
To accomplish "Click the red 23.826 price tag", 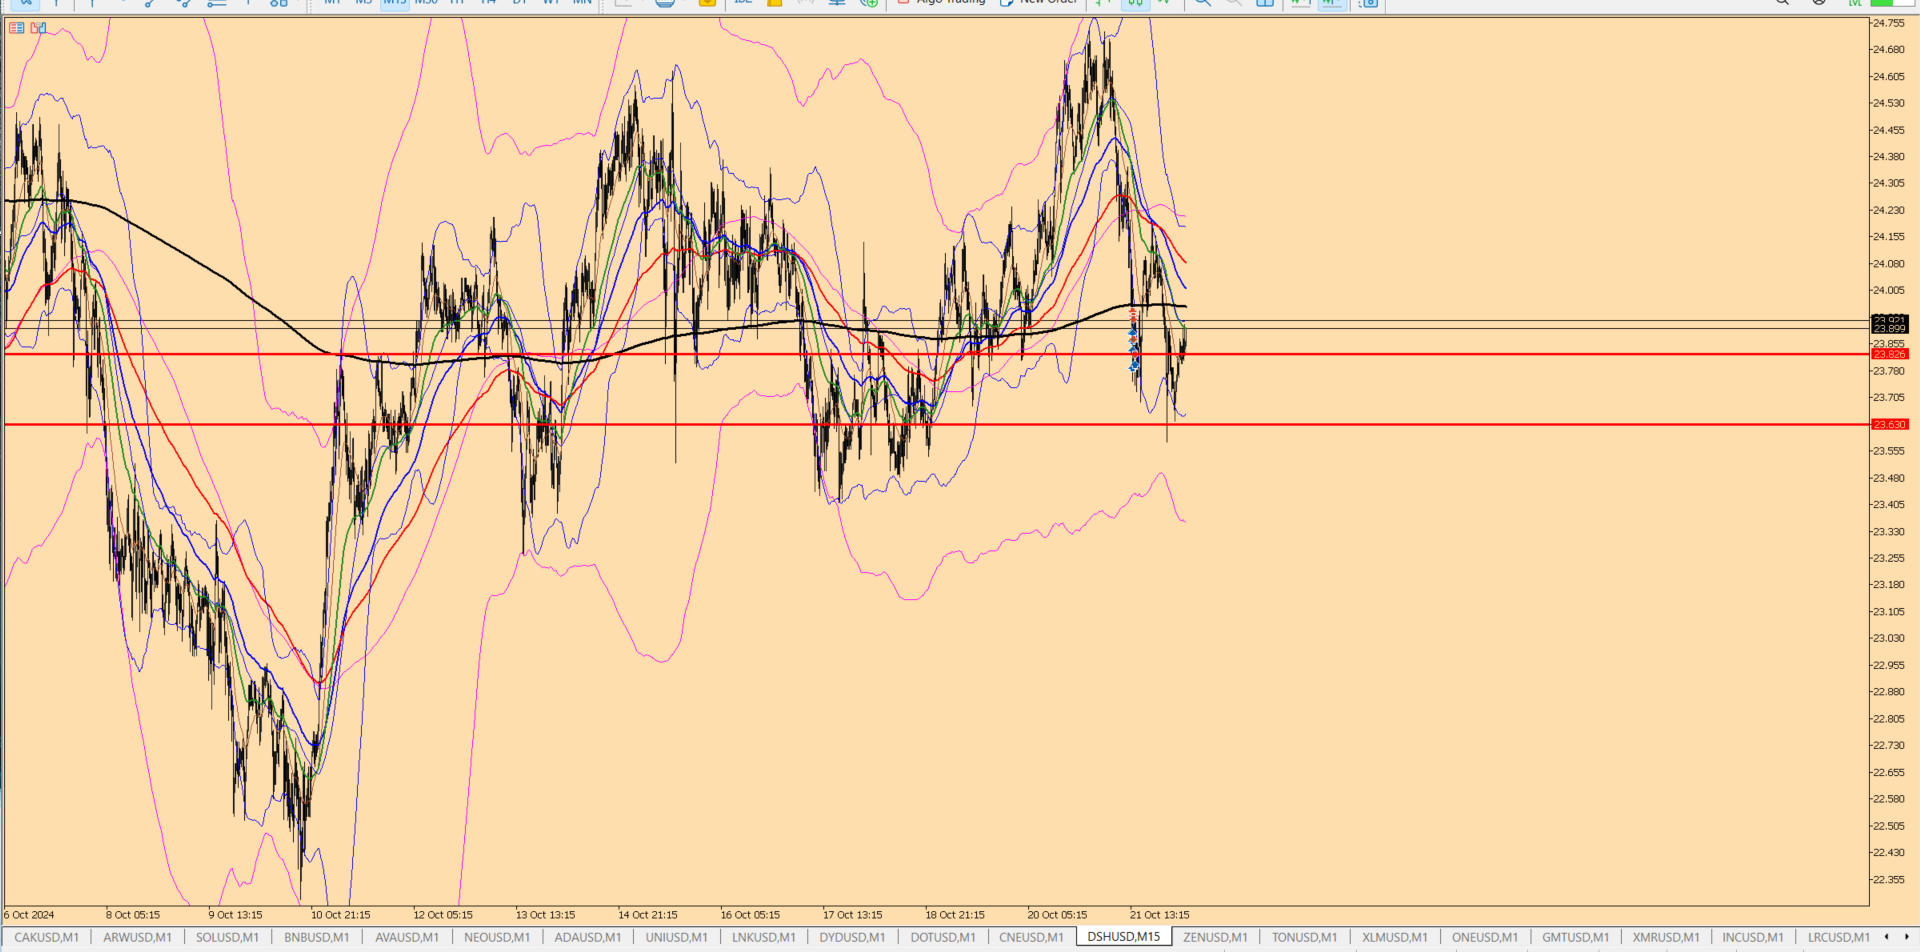I will 1889,354.
